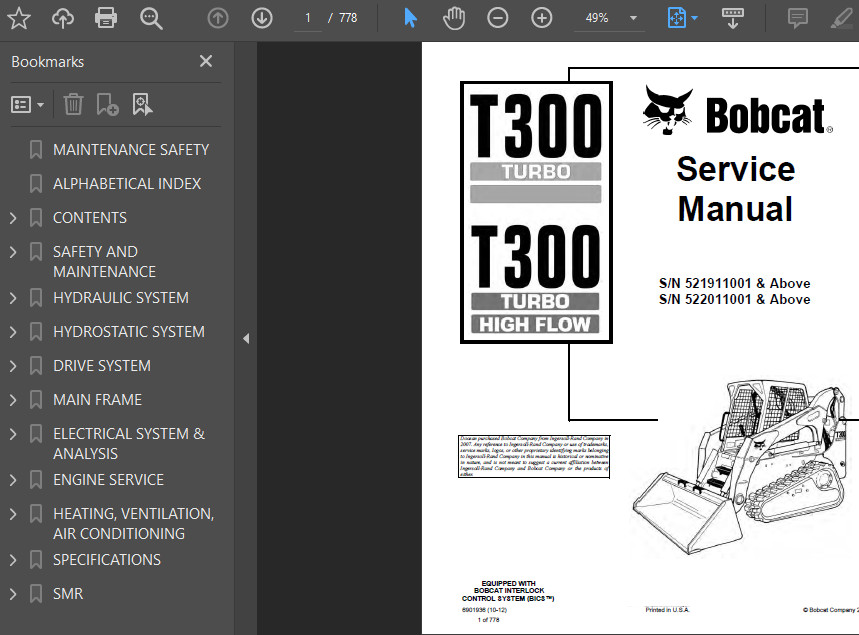Select SAFETY AND MAINTENANCE bookmark label
The width and height of the screenshot is (859, 635).
105,261
